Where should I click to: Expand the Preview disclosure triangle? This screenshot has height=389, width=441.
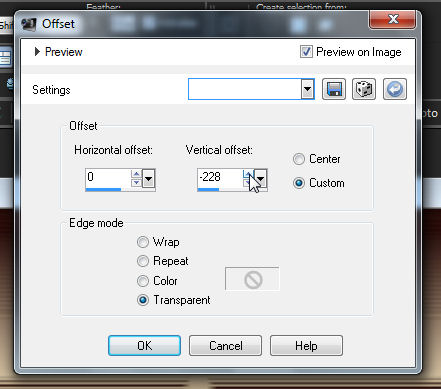pos(37,52)
